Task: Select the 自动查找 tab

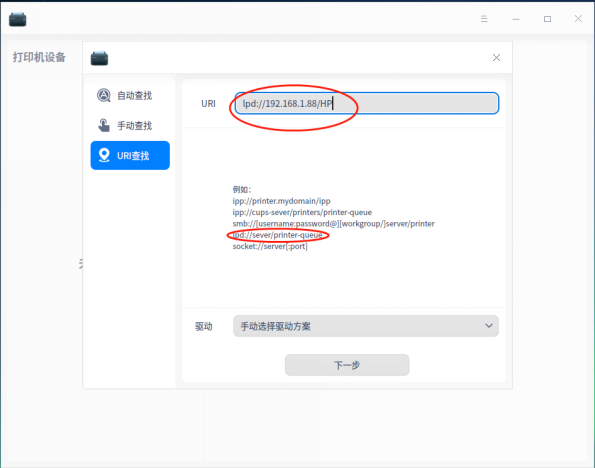Action: click(x=130, y=95)
